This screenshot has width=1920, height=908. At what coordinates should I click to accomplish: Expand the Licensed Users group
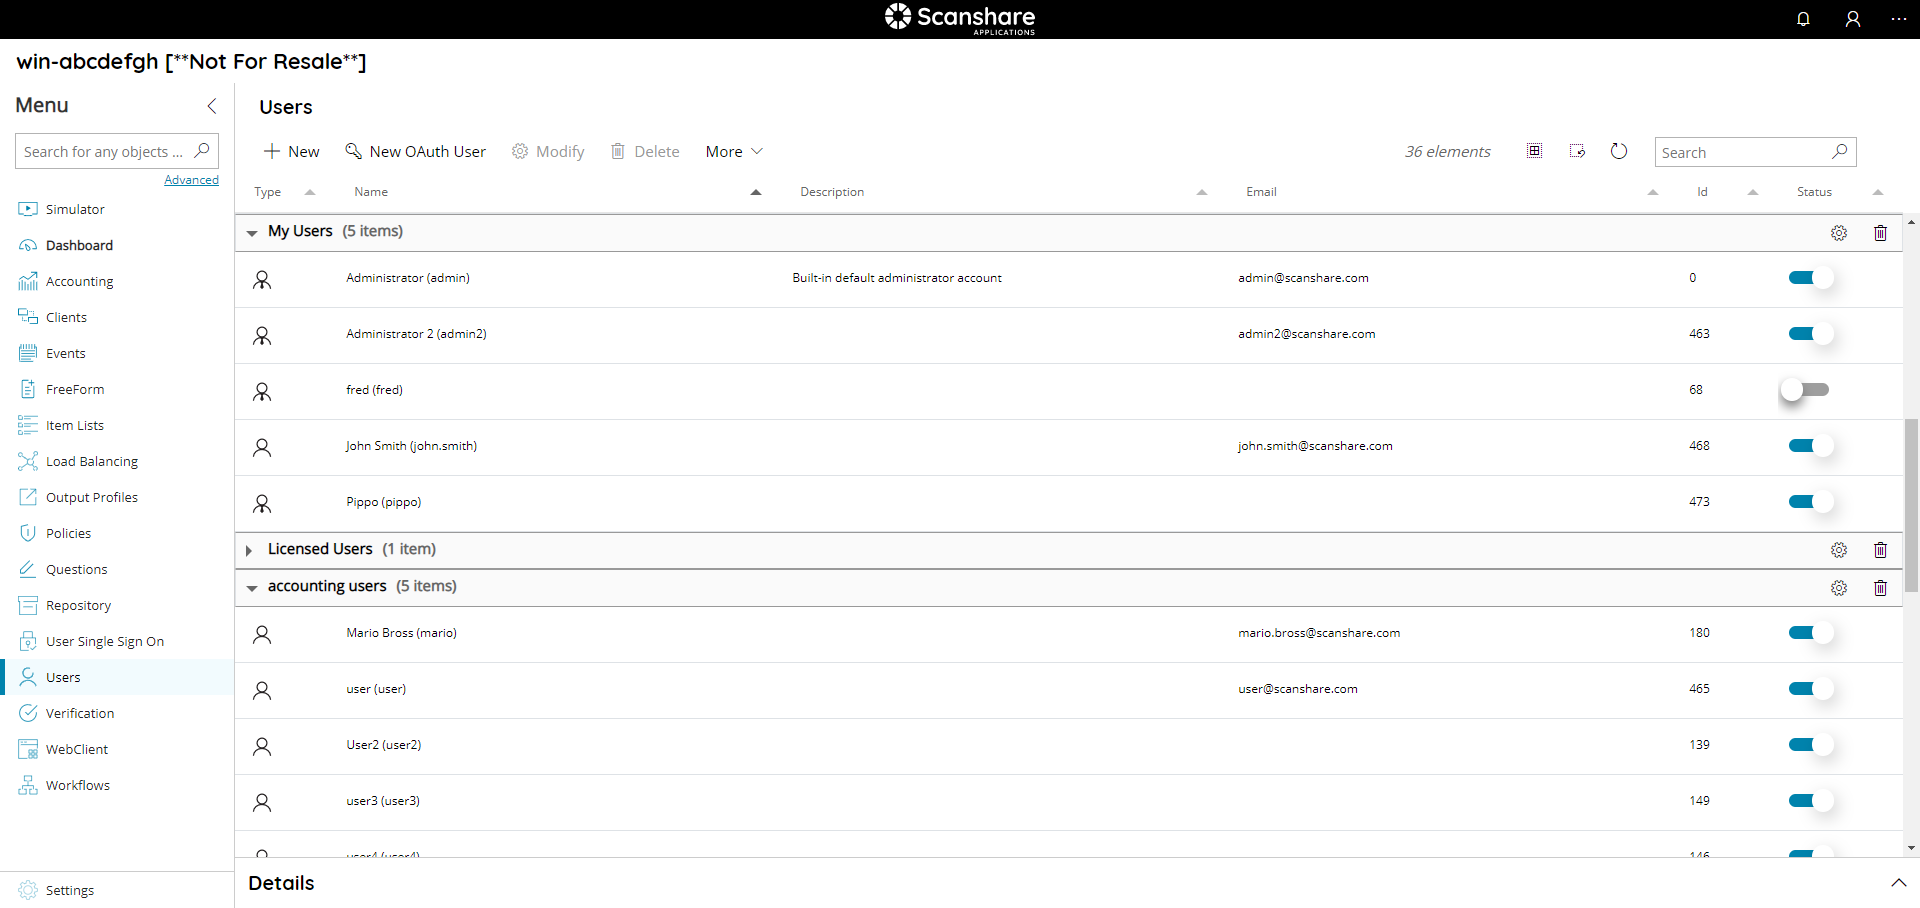tap(249, 551)
